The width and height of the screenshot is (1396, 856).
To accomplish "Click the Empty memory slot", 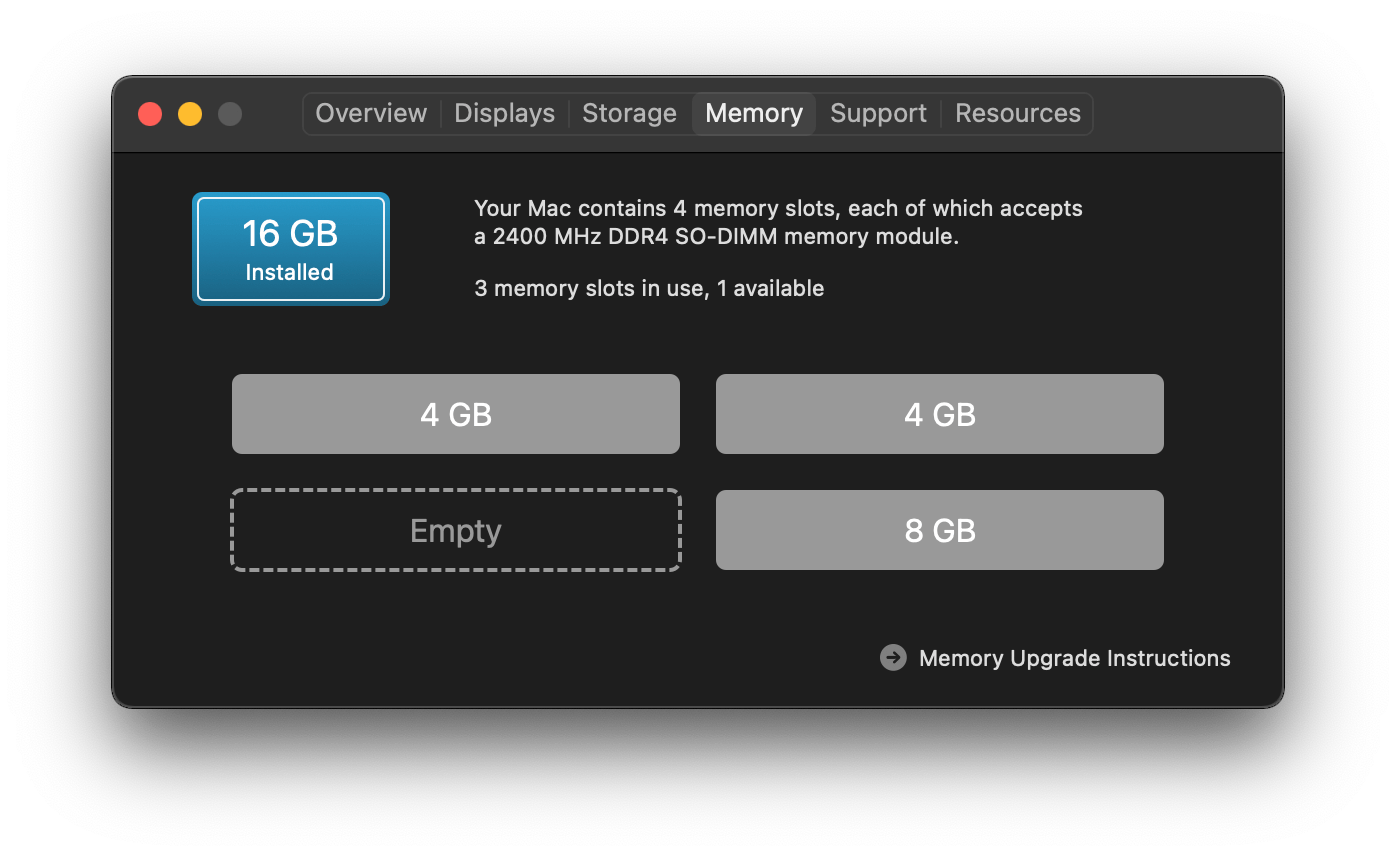I will pyautogui.click(x=456, y=530).
